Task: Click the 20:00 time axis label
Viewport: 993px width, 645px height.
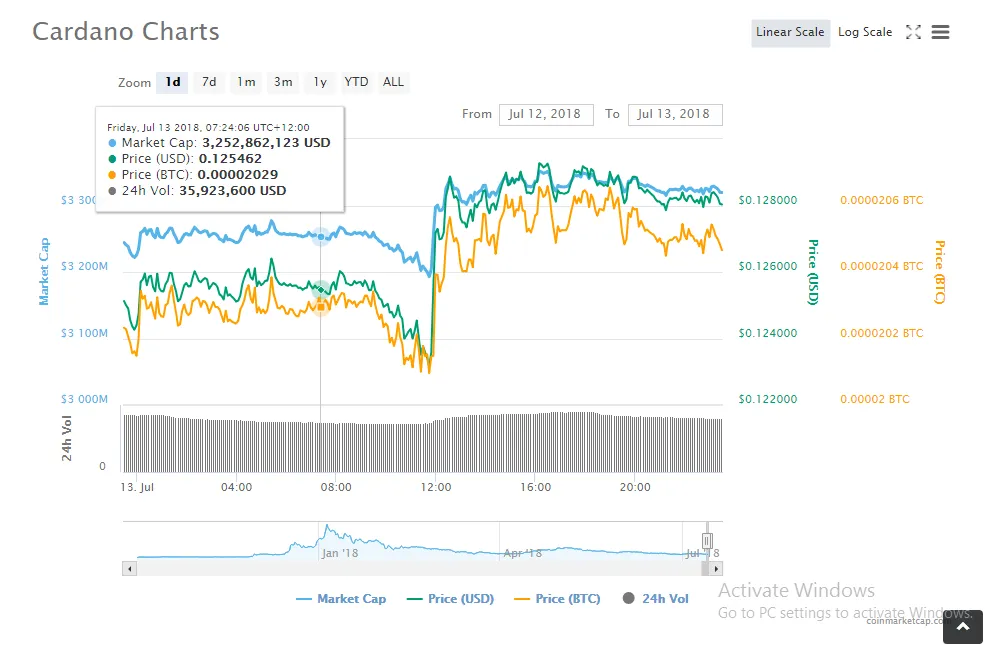Action: (x=635, y=487)
